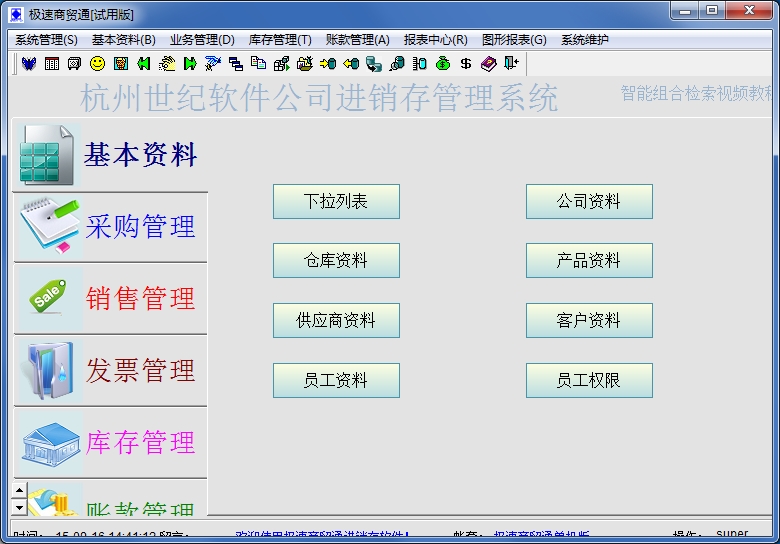
Task: Minimize the 极速商贸通 window
Action: tap(685, 11)
